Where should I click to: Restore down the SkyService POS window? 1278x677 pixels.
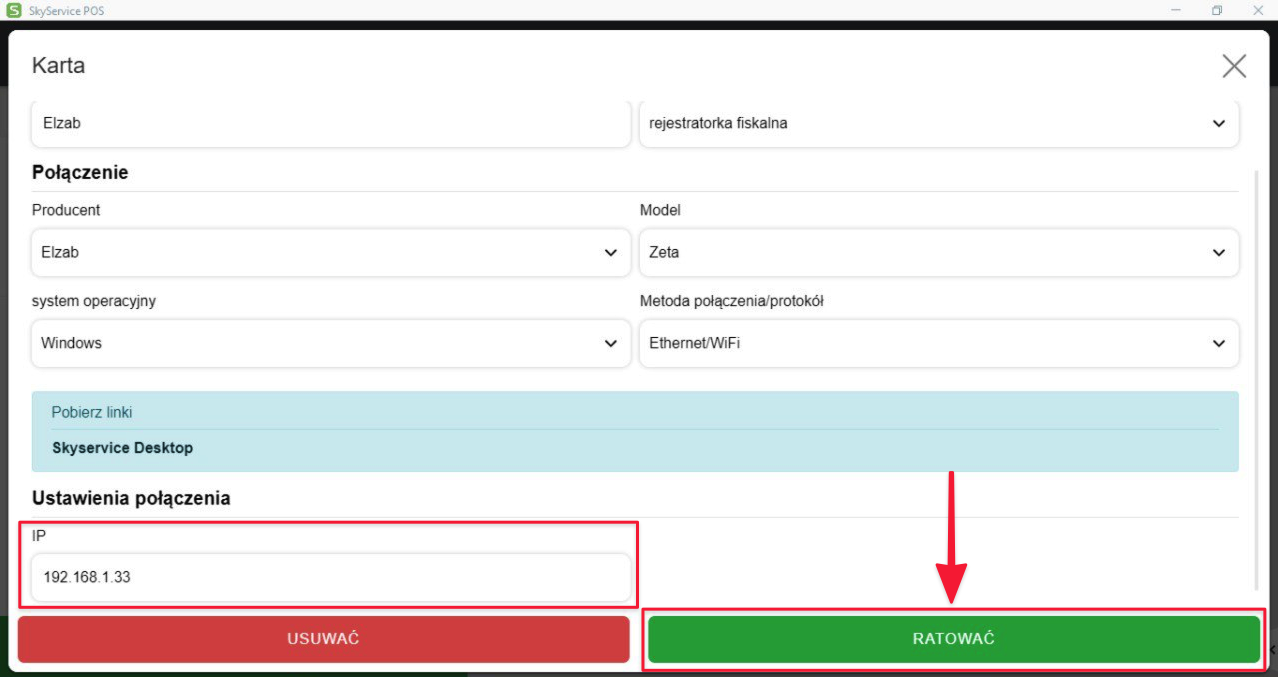1217,10
